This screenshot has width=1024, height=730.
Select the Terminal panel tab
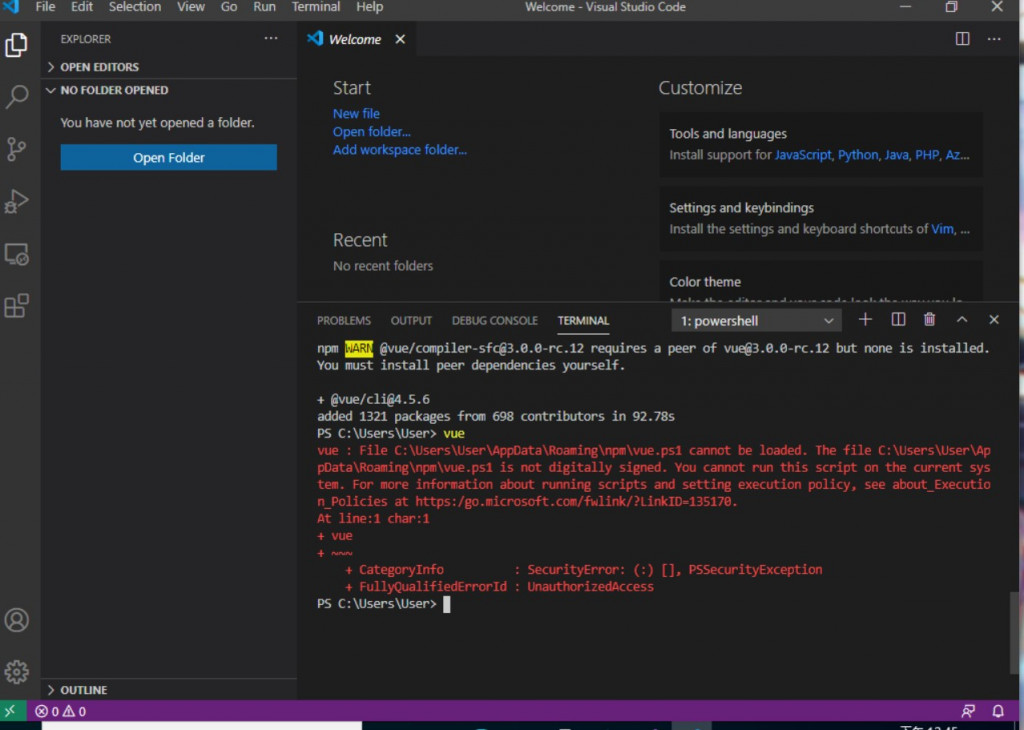(x=583, y=321)
